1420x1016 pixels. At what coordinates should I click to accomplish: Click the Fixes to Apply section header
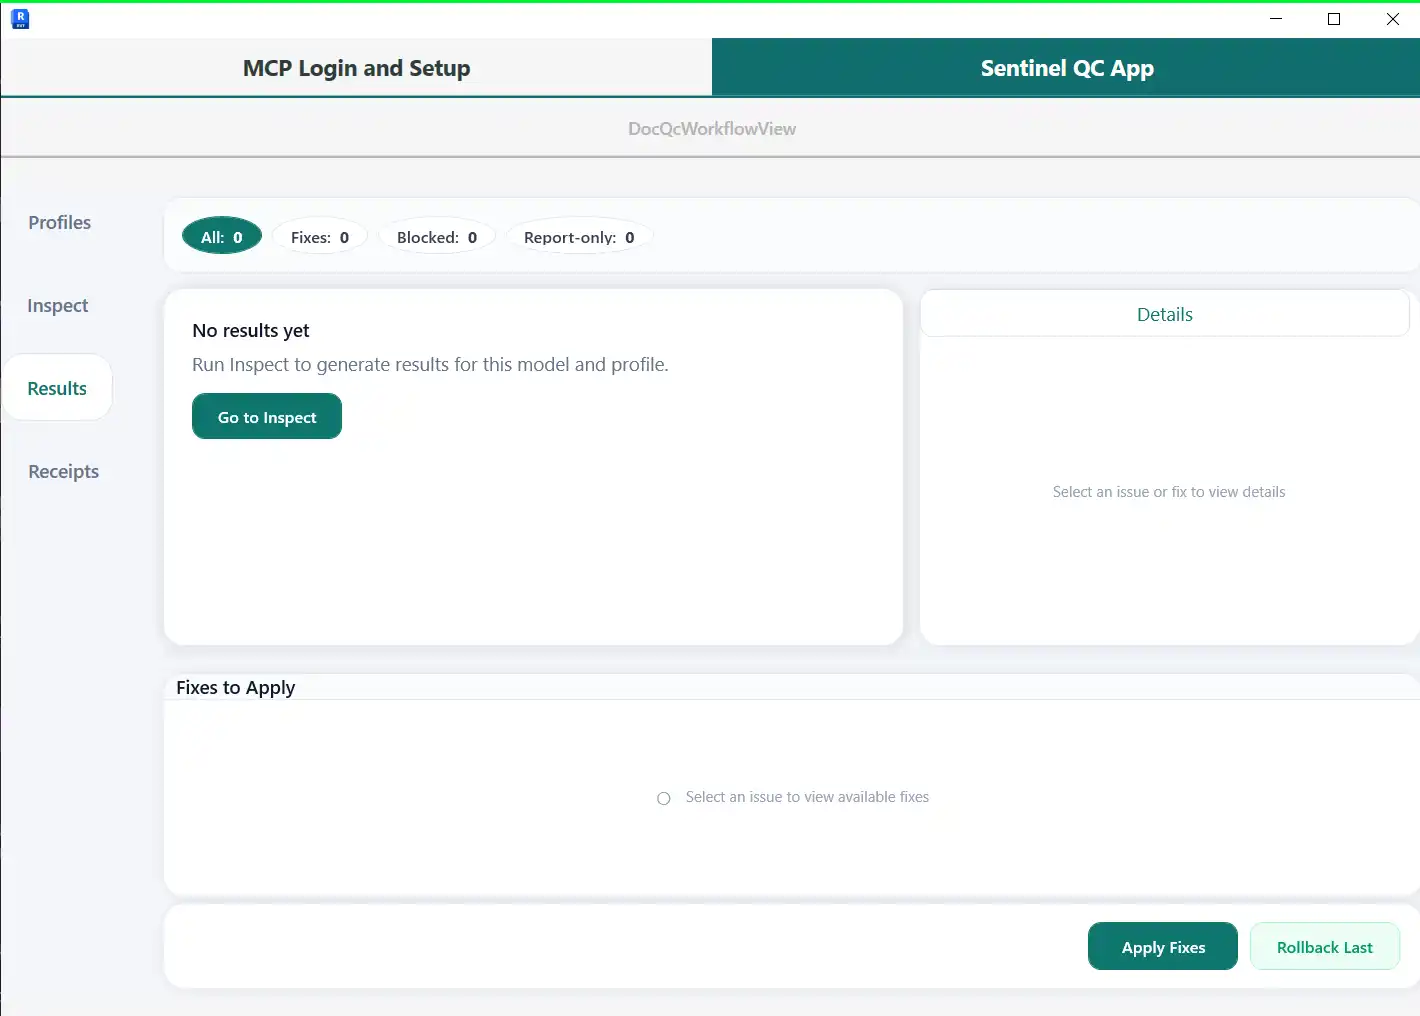236,688
